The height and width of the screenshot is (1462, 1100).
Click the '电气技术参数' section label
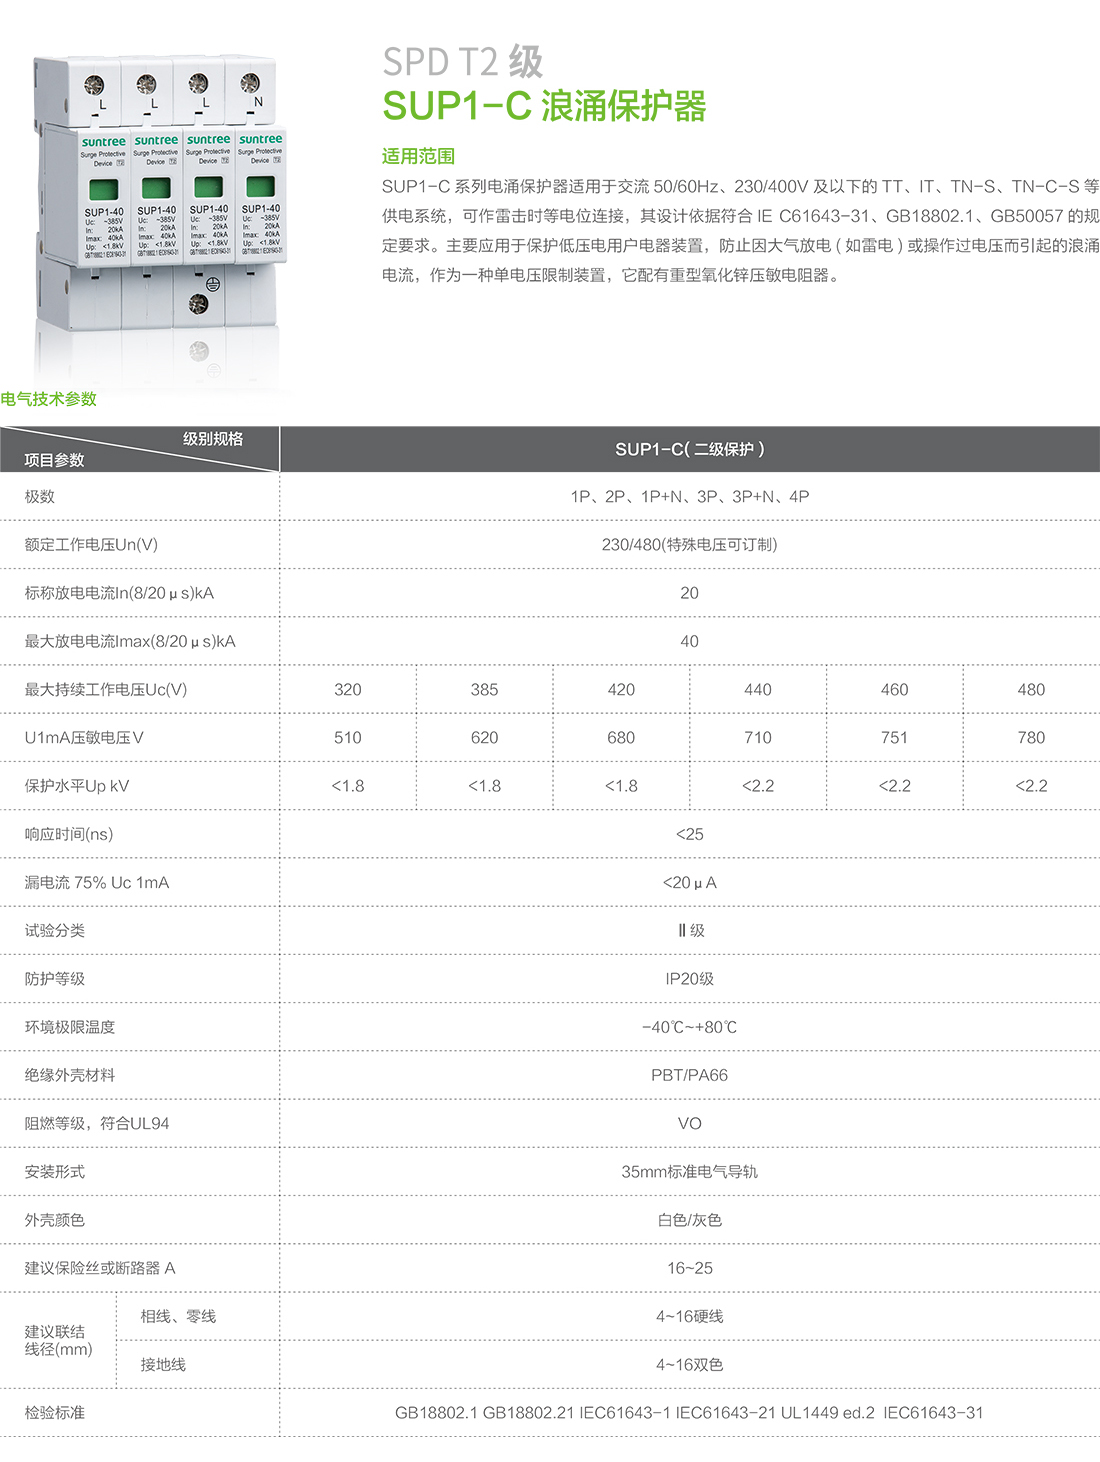(x=49, y=399)
